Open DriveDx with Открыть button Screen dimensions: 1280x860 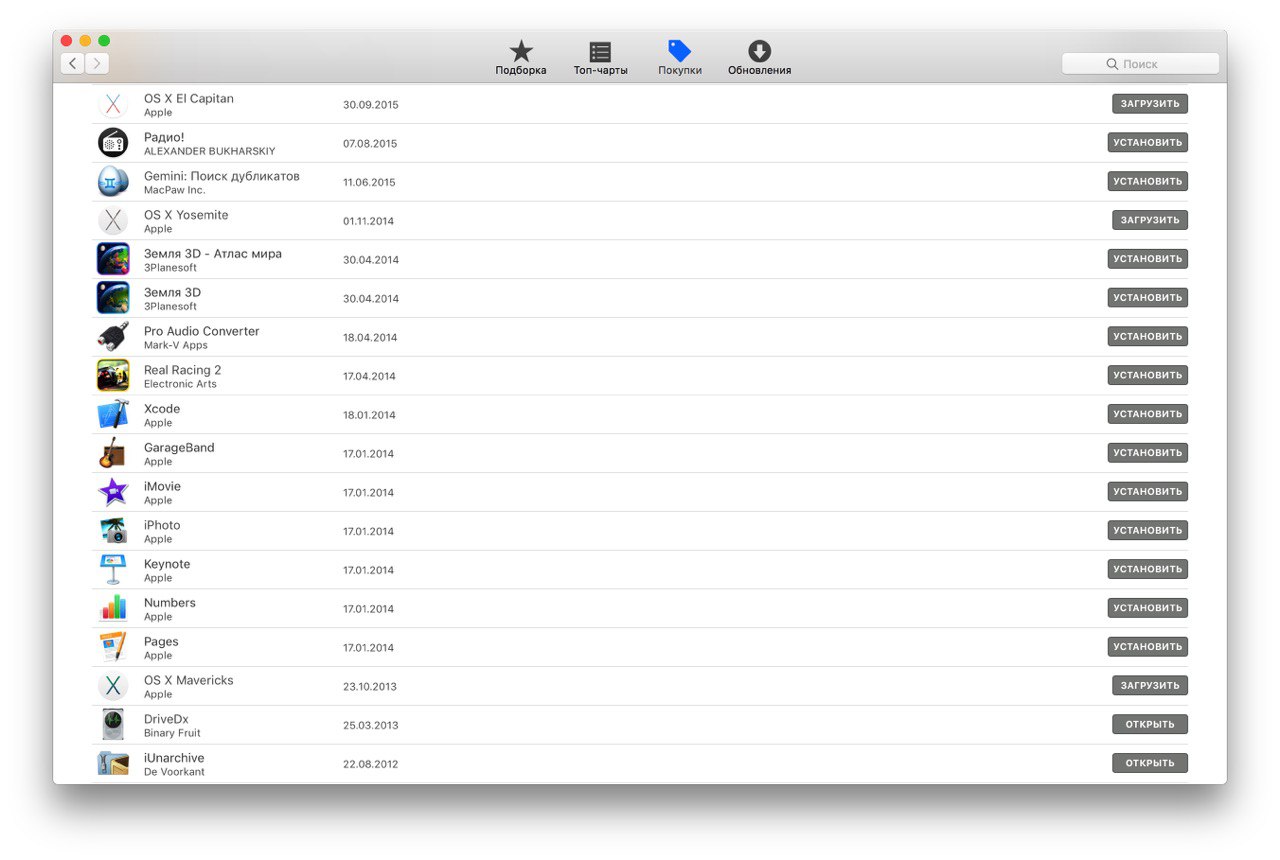(1150, 723)
